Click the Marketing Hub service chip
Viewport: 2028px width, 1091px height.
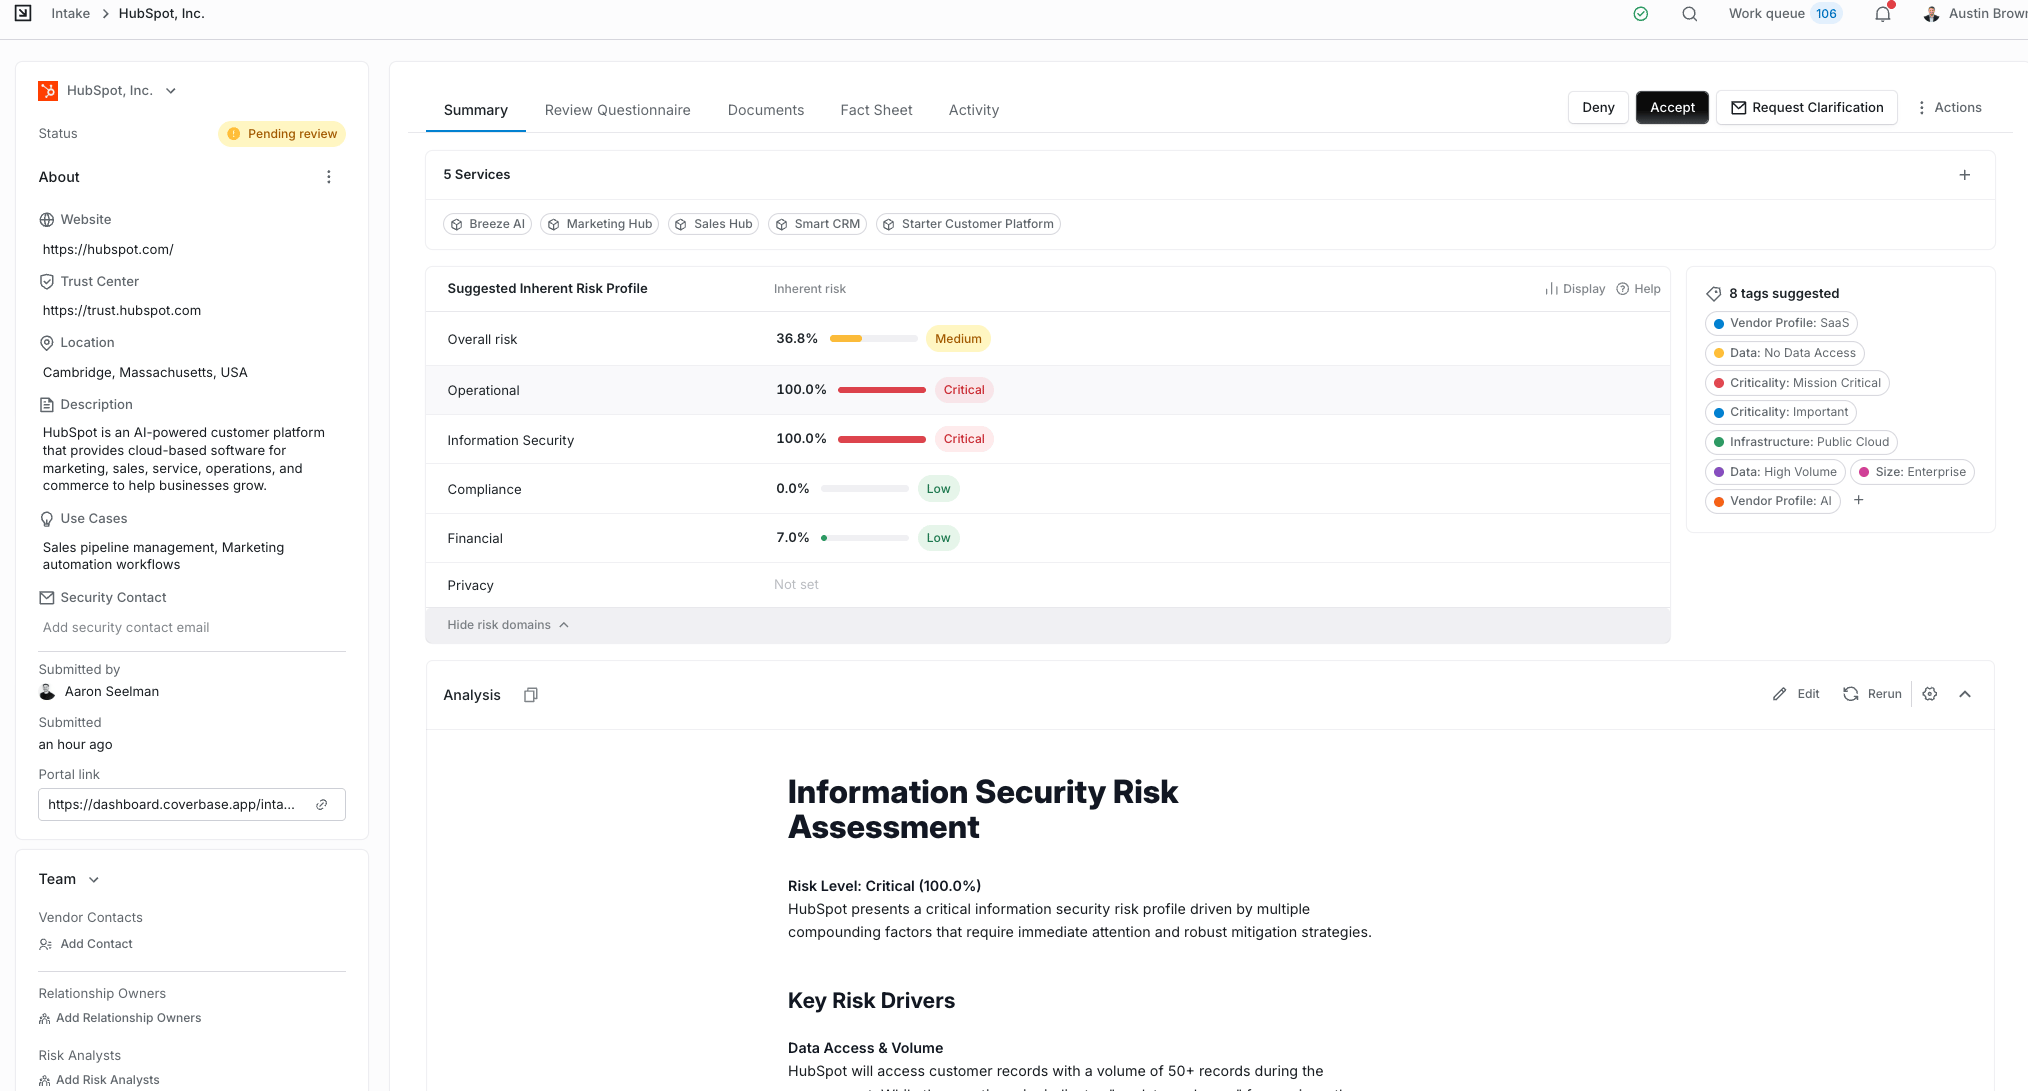point(600,224)
